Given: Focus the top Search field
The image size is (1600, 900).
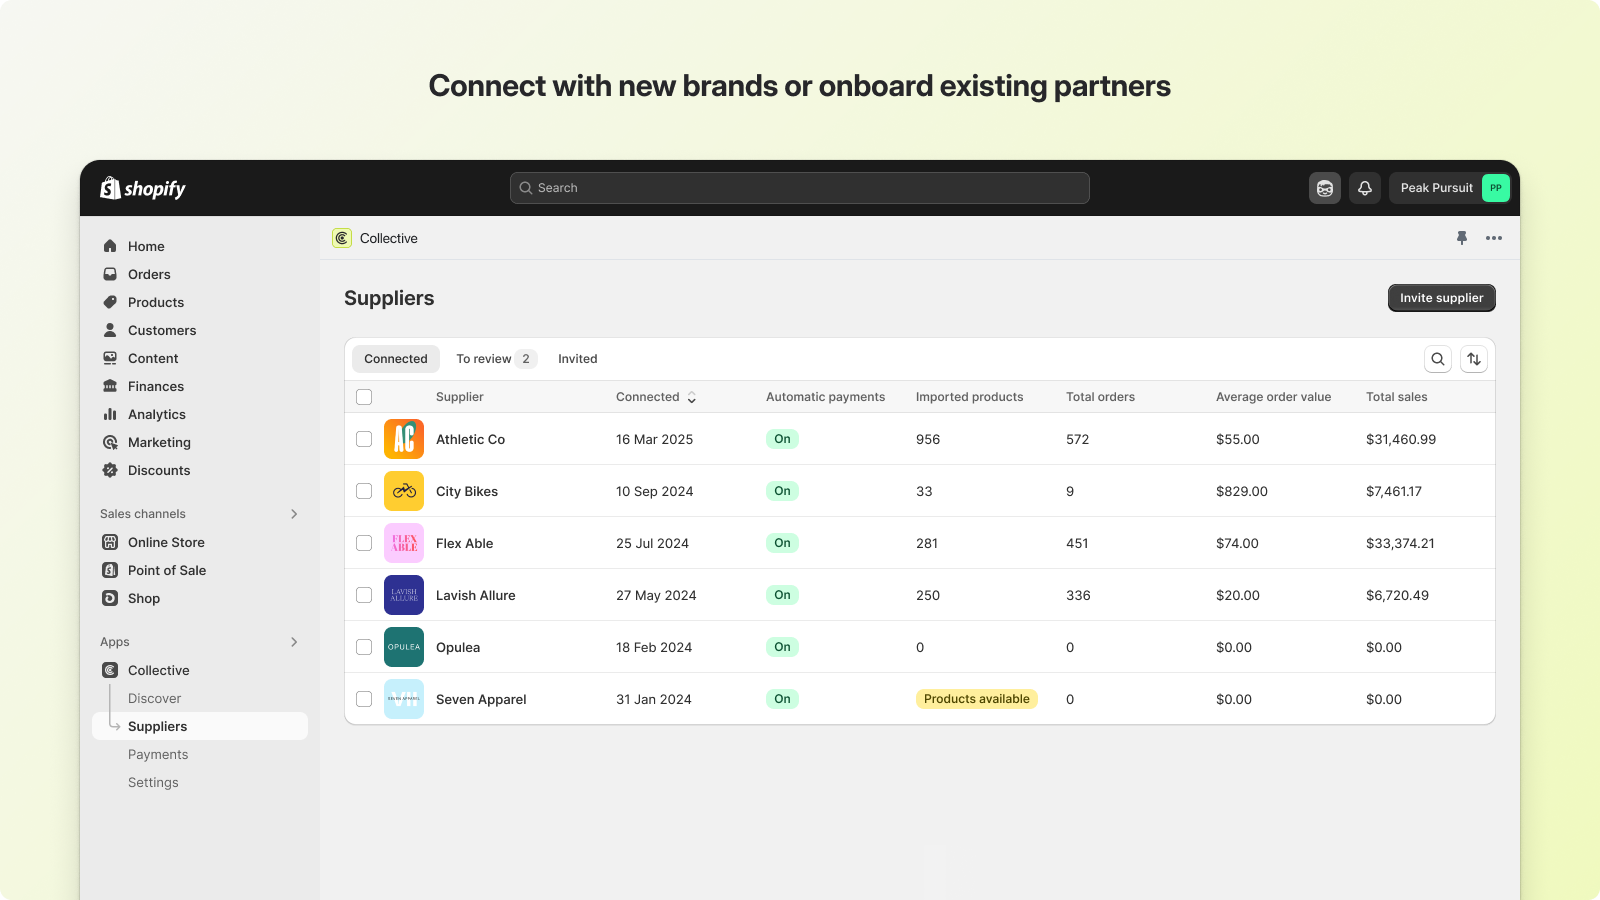Looking at the screenshot, I should point(800,188).
